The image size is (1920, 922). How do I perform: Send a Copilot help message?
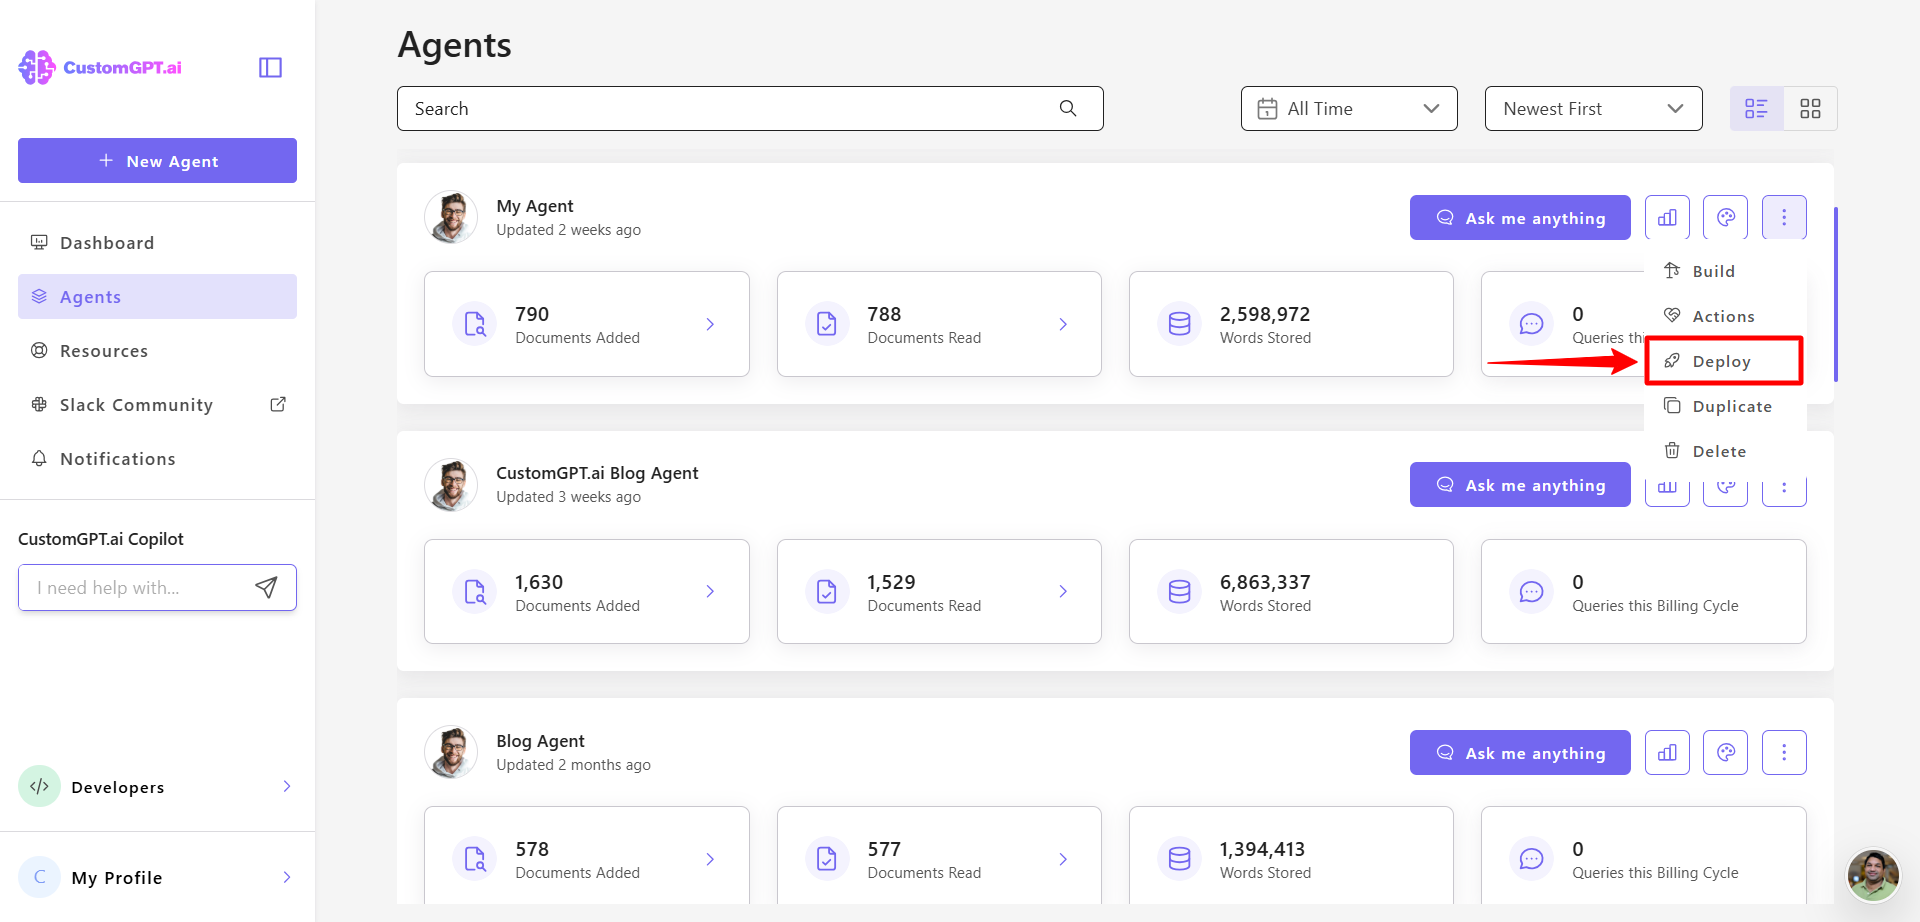click(x=266, y=587)
